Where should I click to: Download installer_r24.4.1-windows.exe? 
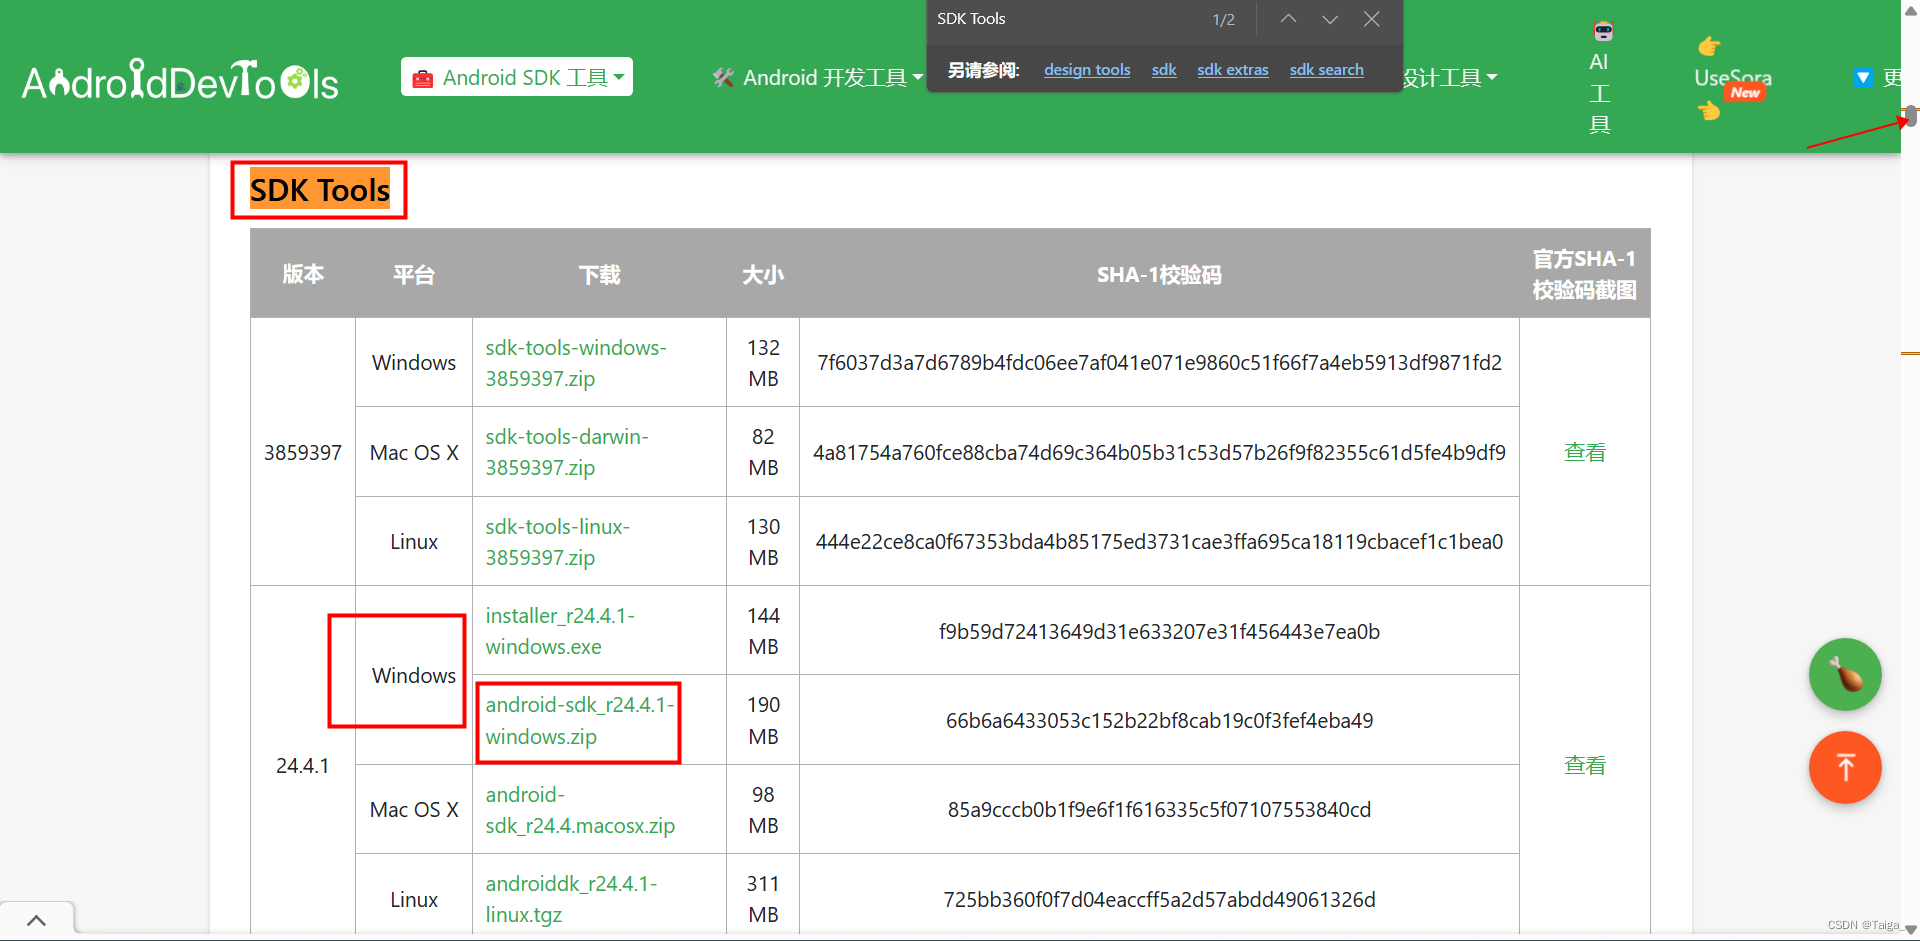[x=560, y=631]
